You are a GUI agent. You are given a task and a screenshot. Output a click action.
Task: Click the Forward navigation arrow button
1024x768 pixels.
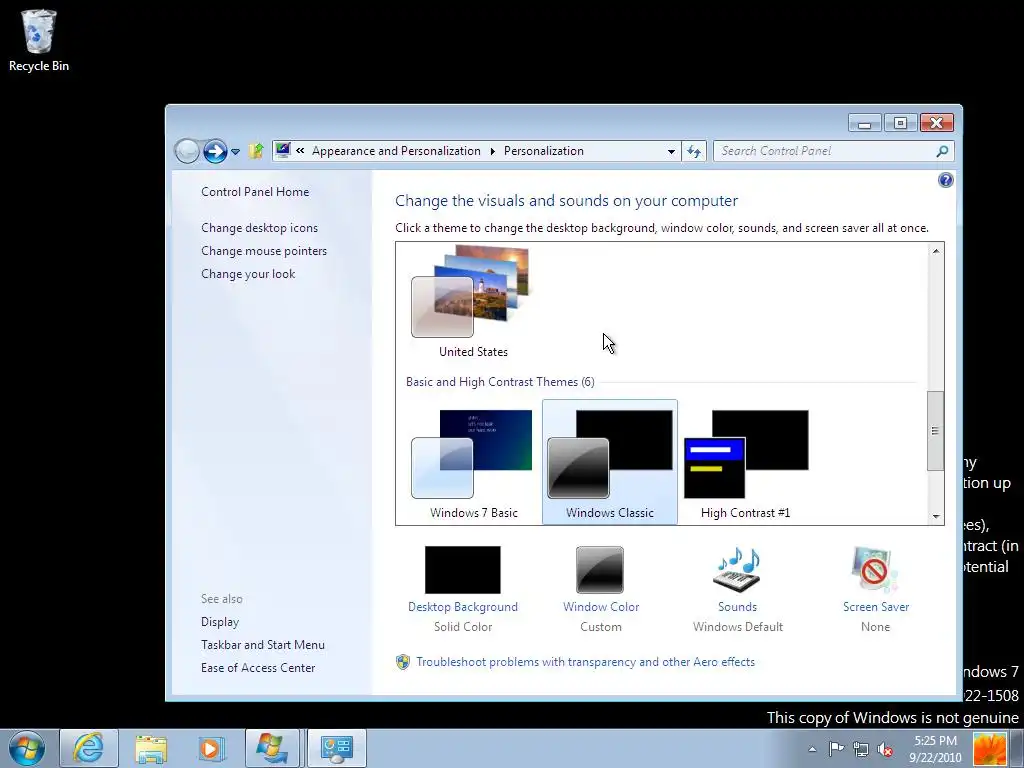point(215,152)
